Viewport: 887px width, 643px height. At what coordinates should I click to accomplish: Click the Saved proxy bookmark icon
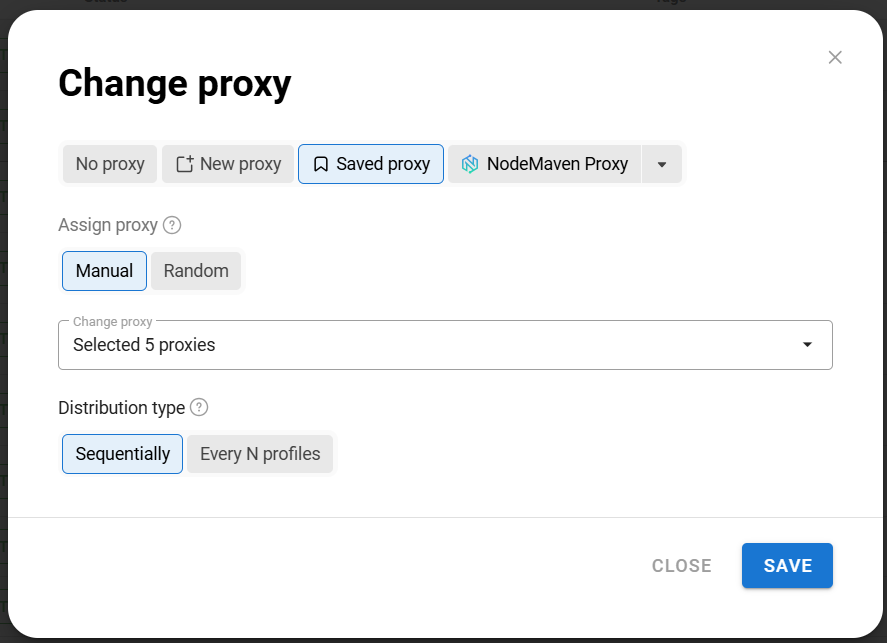point(321,164)
